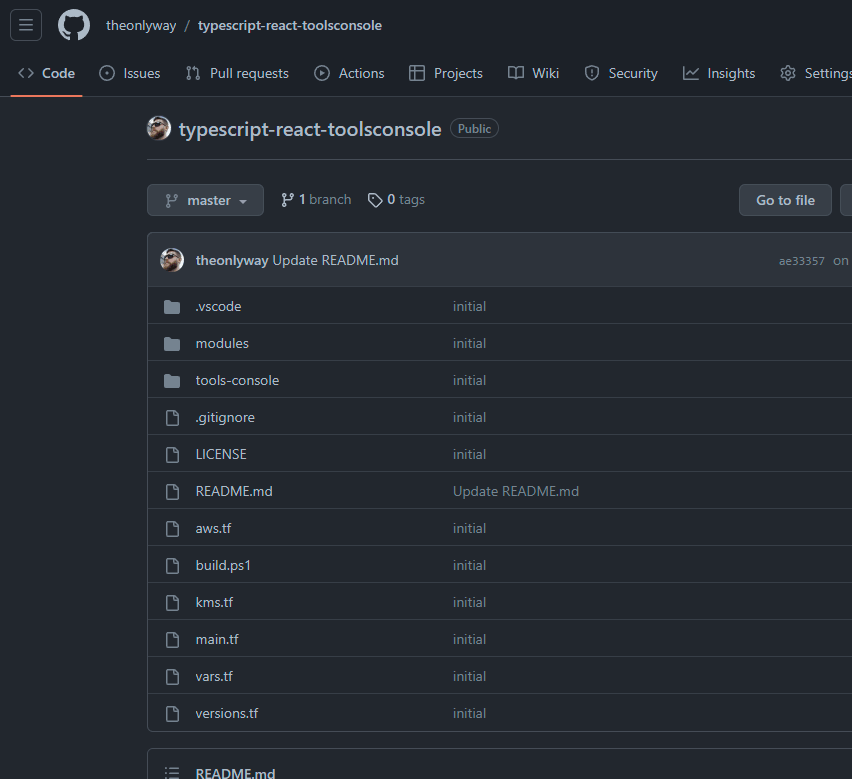Click the theonlyway commit author avatar
Screen dimensions: 852x779
click(172, 260)
